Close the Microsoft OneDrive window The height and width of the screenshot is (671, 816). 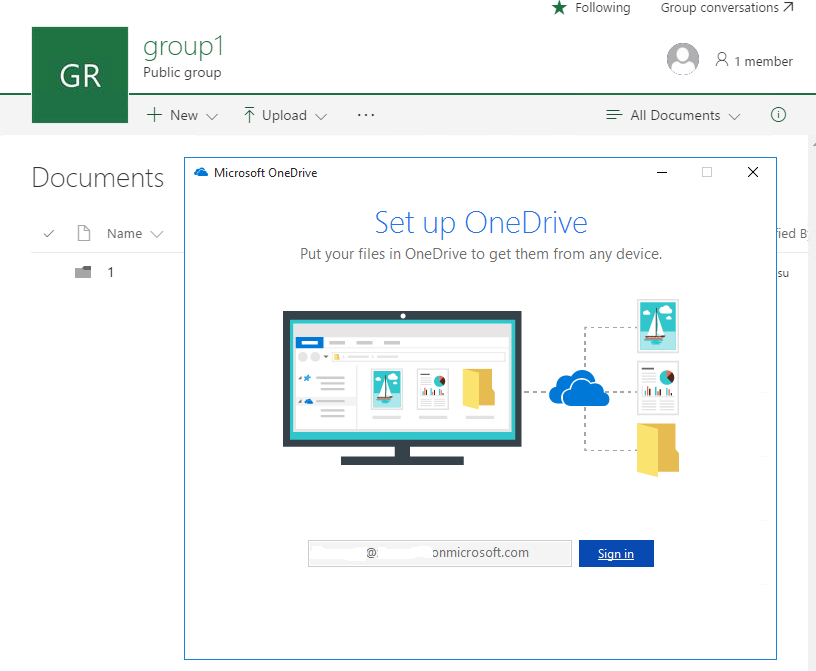pyautogui.click(x=753, y=172)
